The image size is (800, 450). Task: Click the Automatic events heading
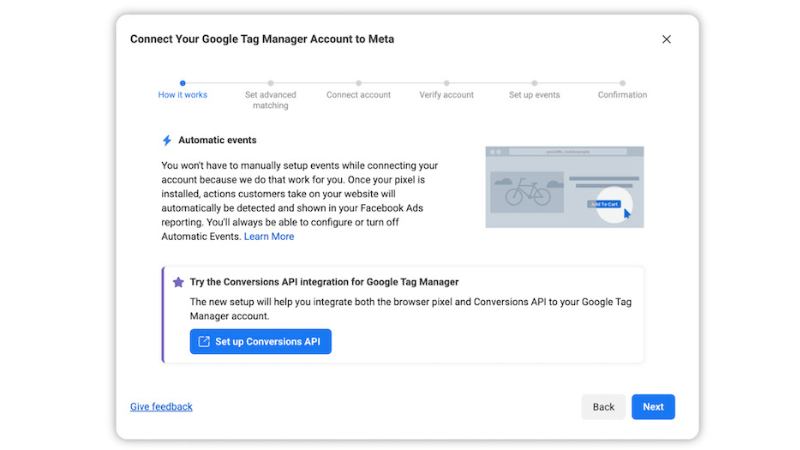click(x=217, y=141)
